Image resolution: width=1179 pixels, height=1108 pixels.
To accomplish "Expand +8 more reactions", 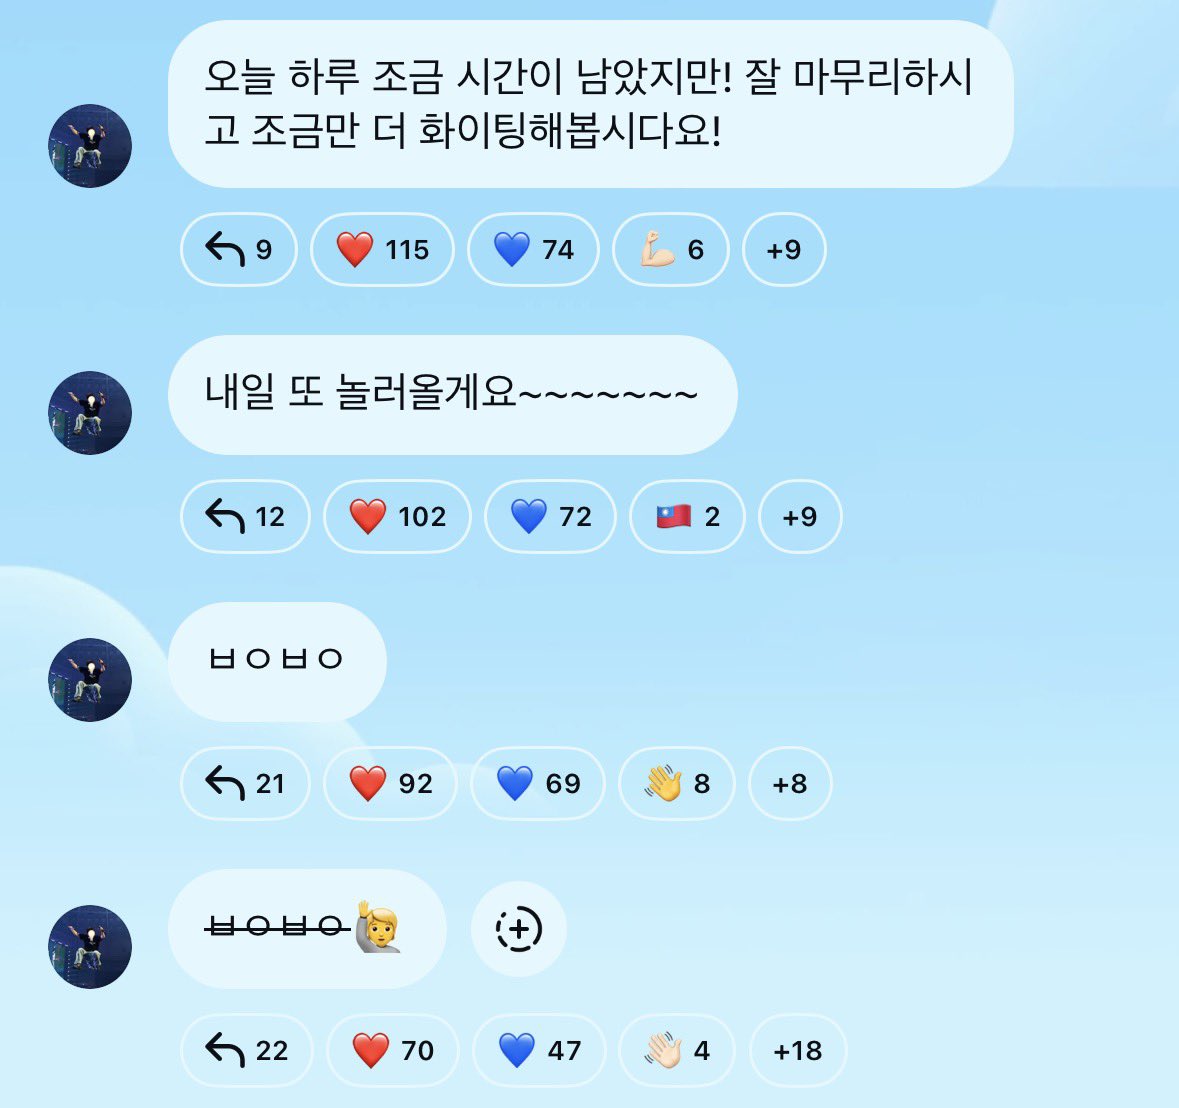I will click(790, 783).
